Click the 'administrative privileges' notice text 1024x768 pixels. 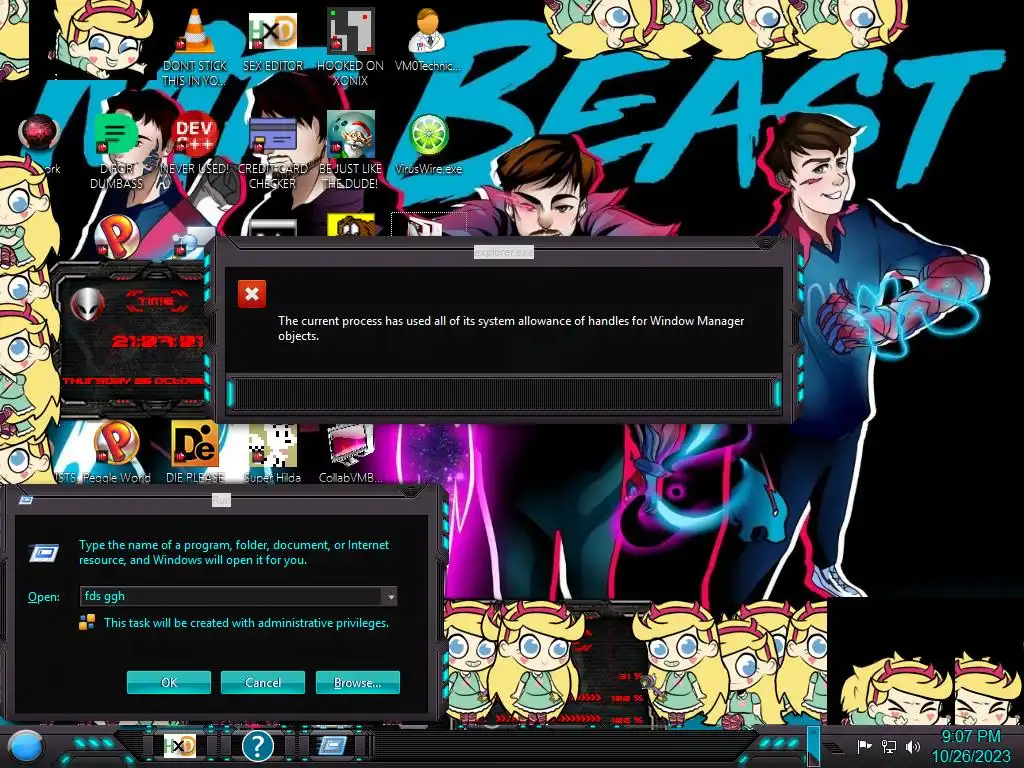point(246,623)
